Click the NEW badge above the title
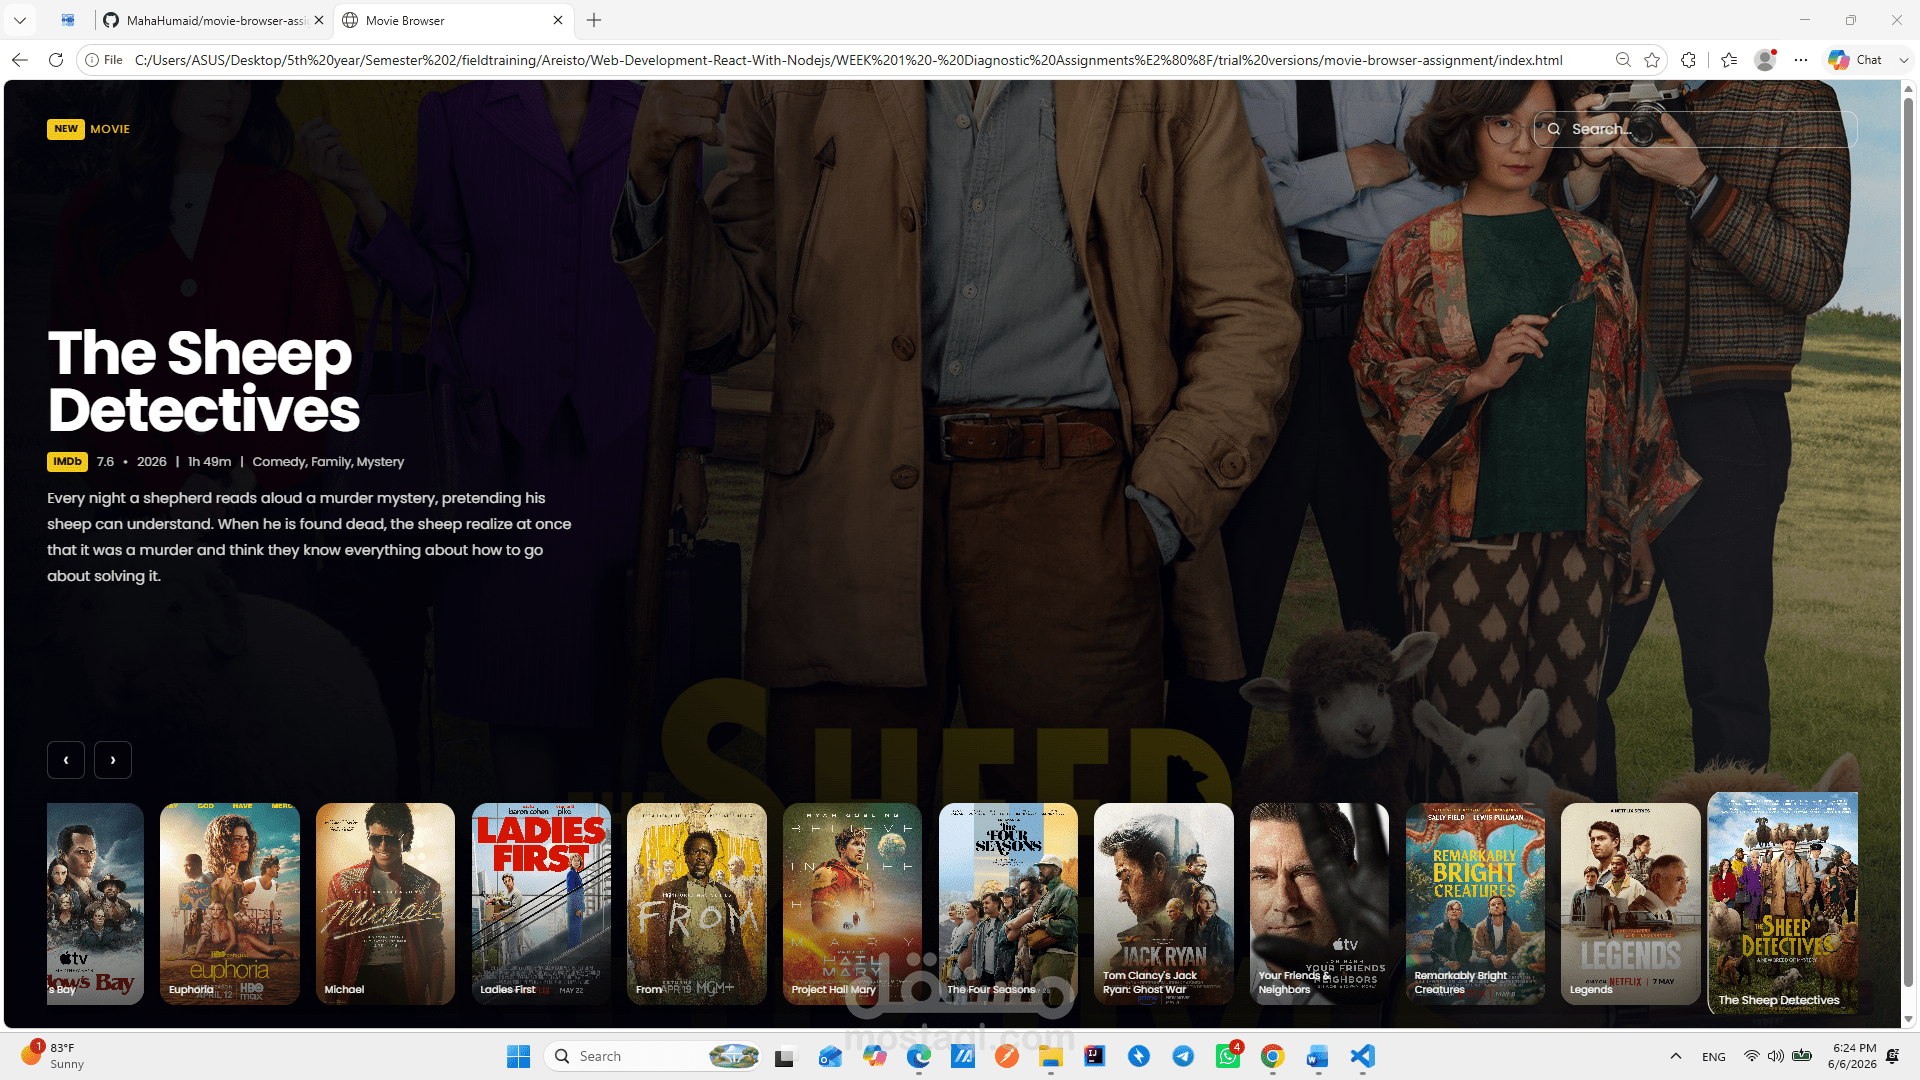The height and width of the screenshot is (1080, 1920). click(x=66, y=129)
